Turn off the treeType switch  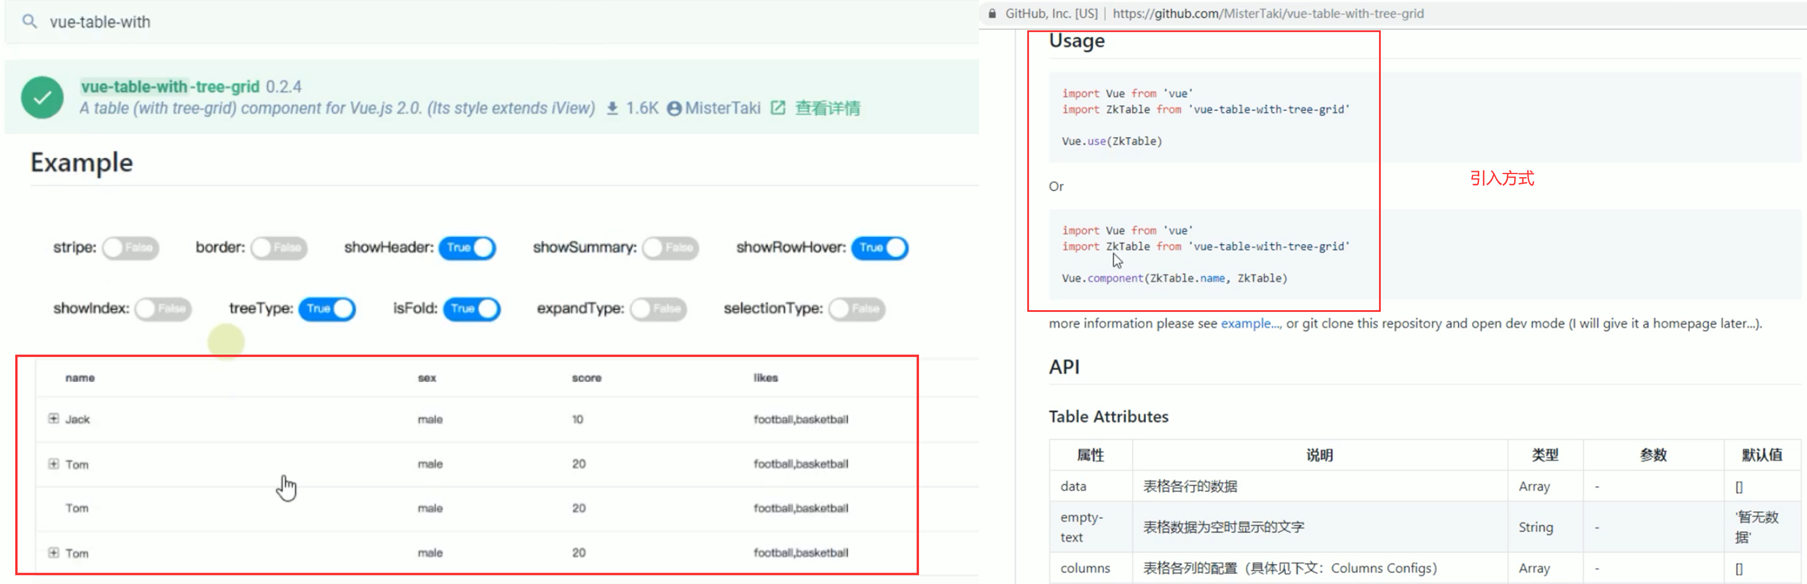tap(327, 309)
